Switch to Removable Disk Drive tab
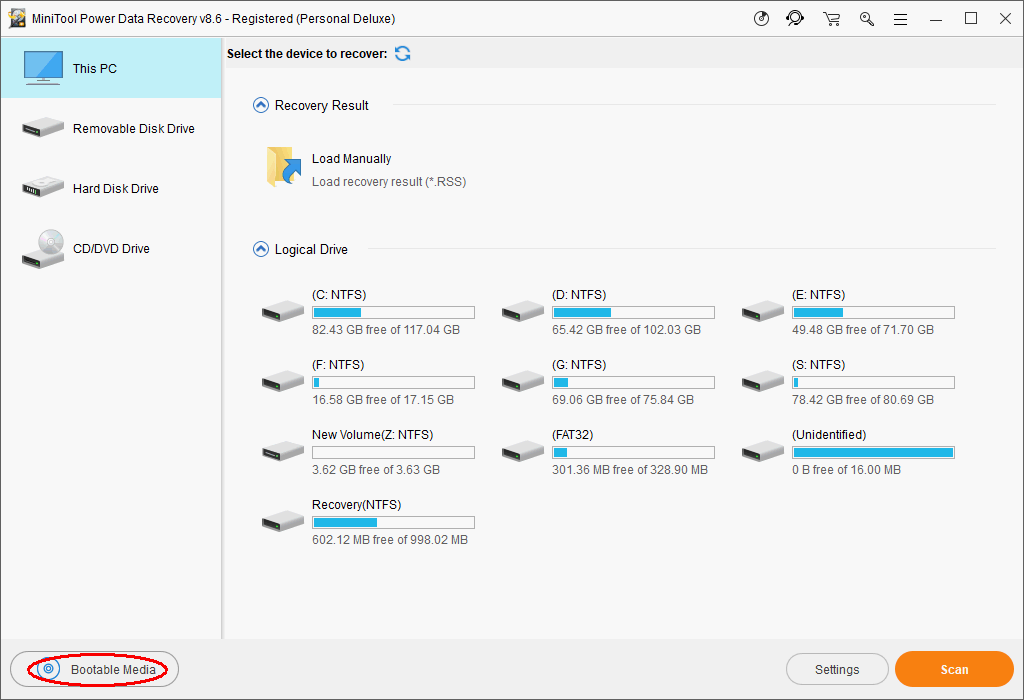The height and width of the screenshot is (700, 1024). tap(111, 128)
